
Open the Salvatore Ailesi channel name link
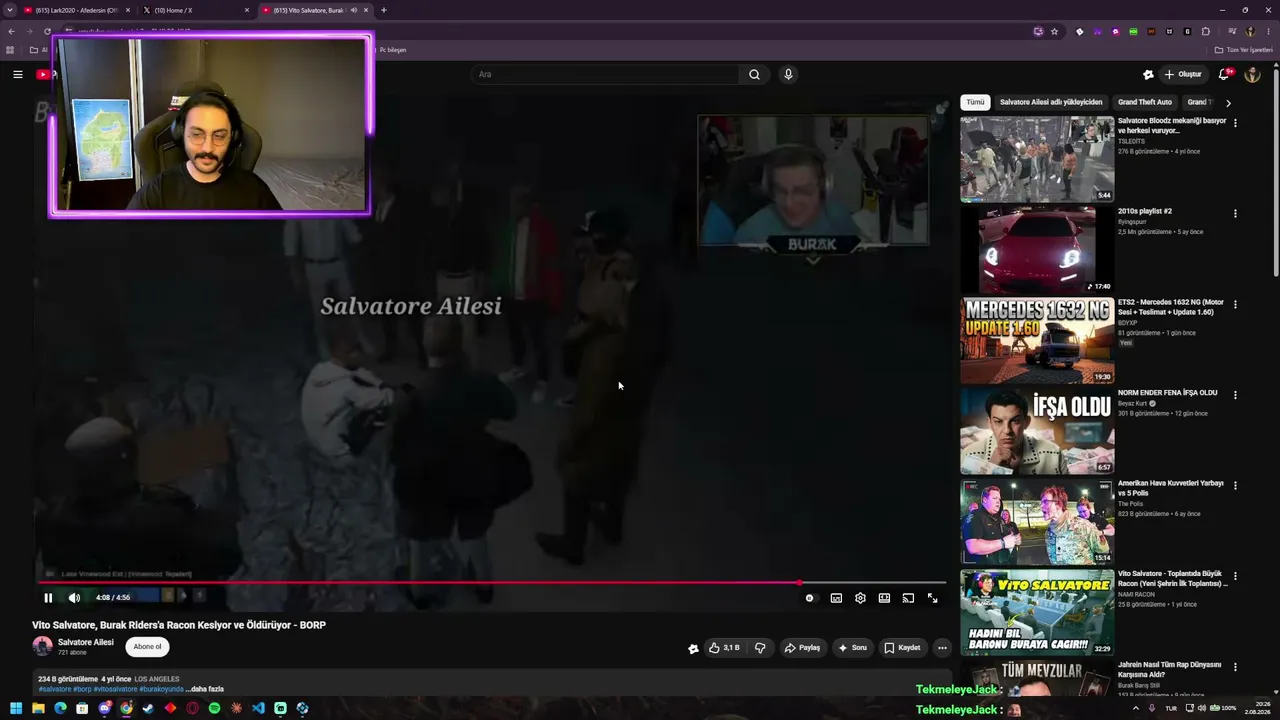(86, 642)
